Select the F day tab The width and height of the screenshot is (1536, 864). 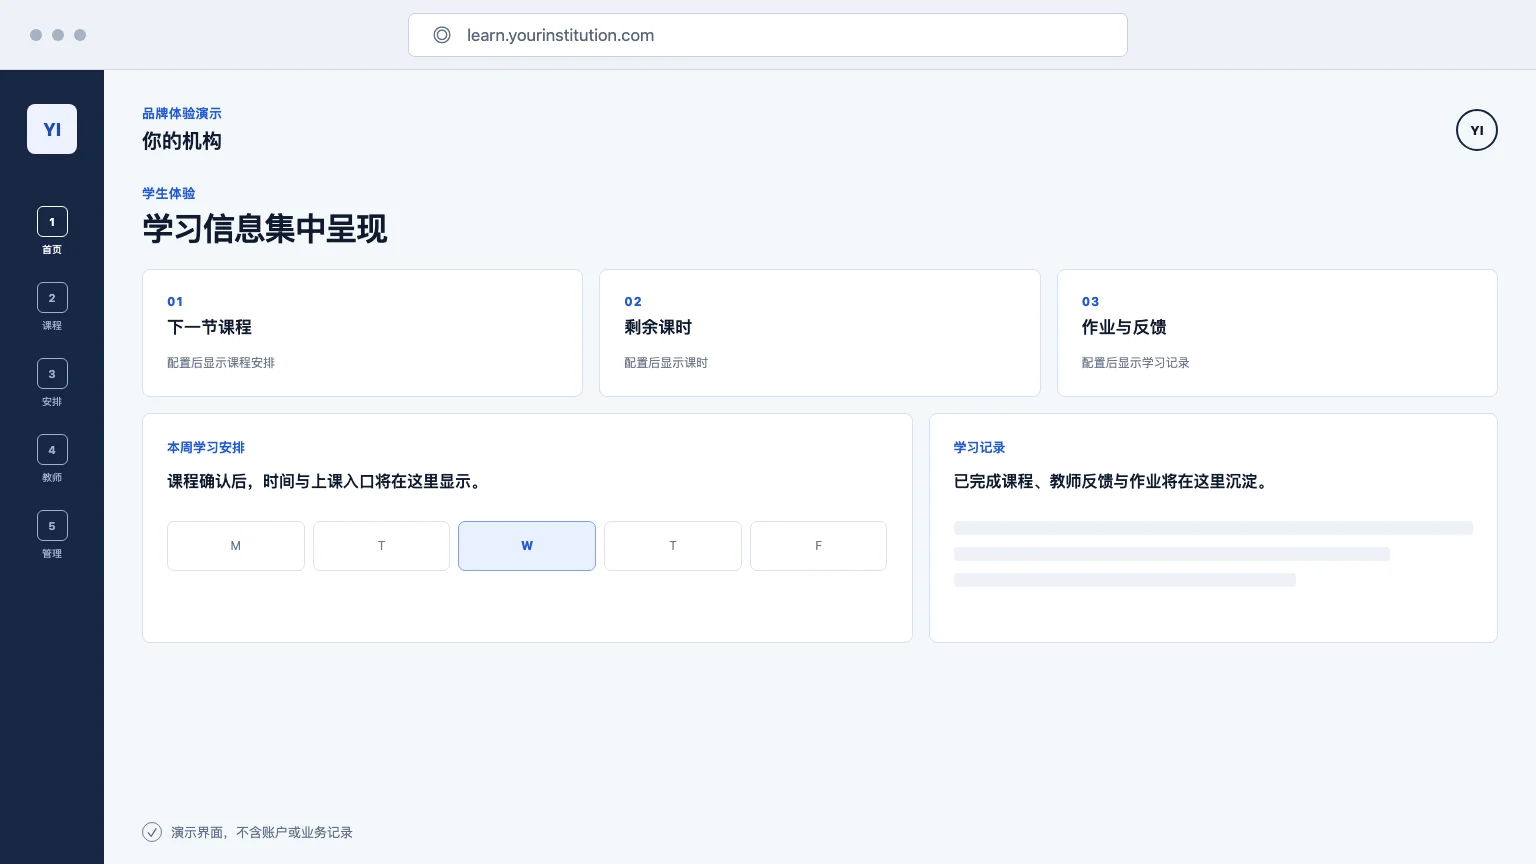pos(818,546)
